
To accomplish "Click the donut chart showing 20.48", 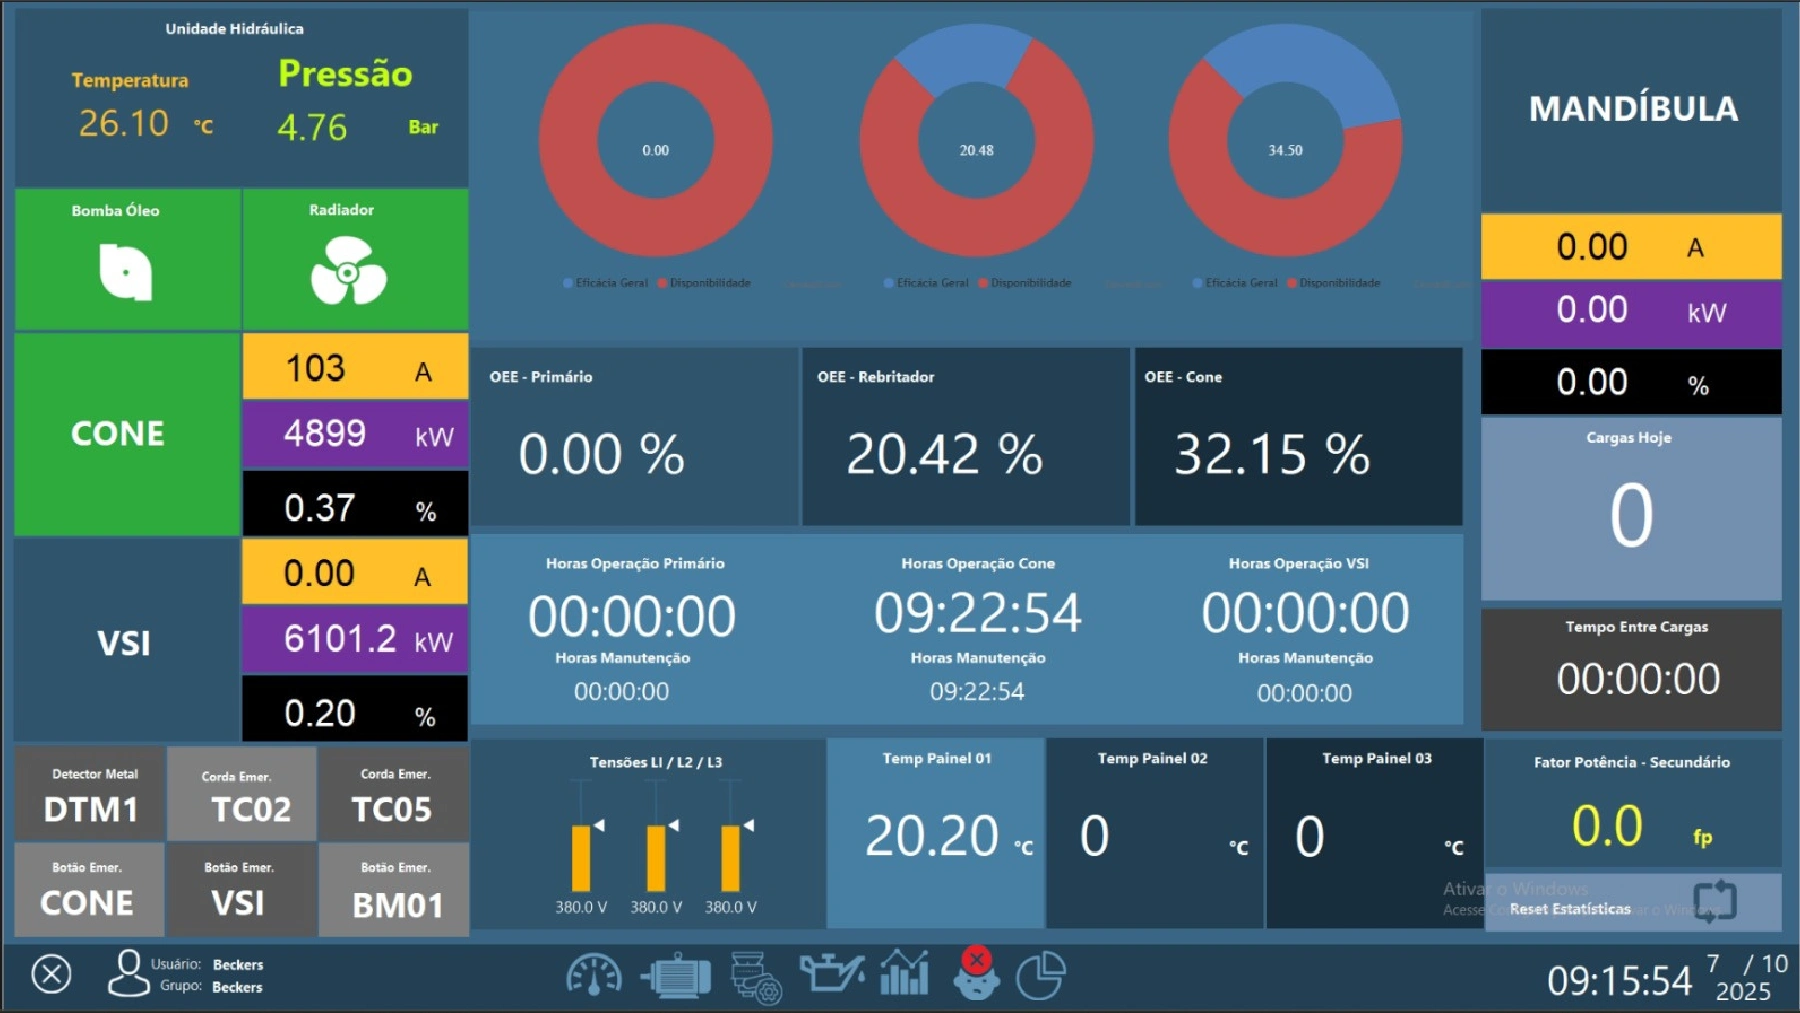I will pos(977,141).
